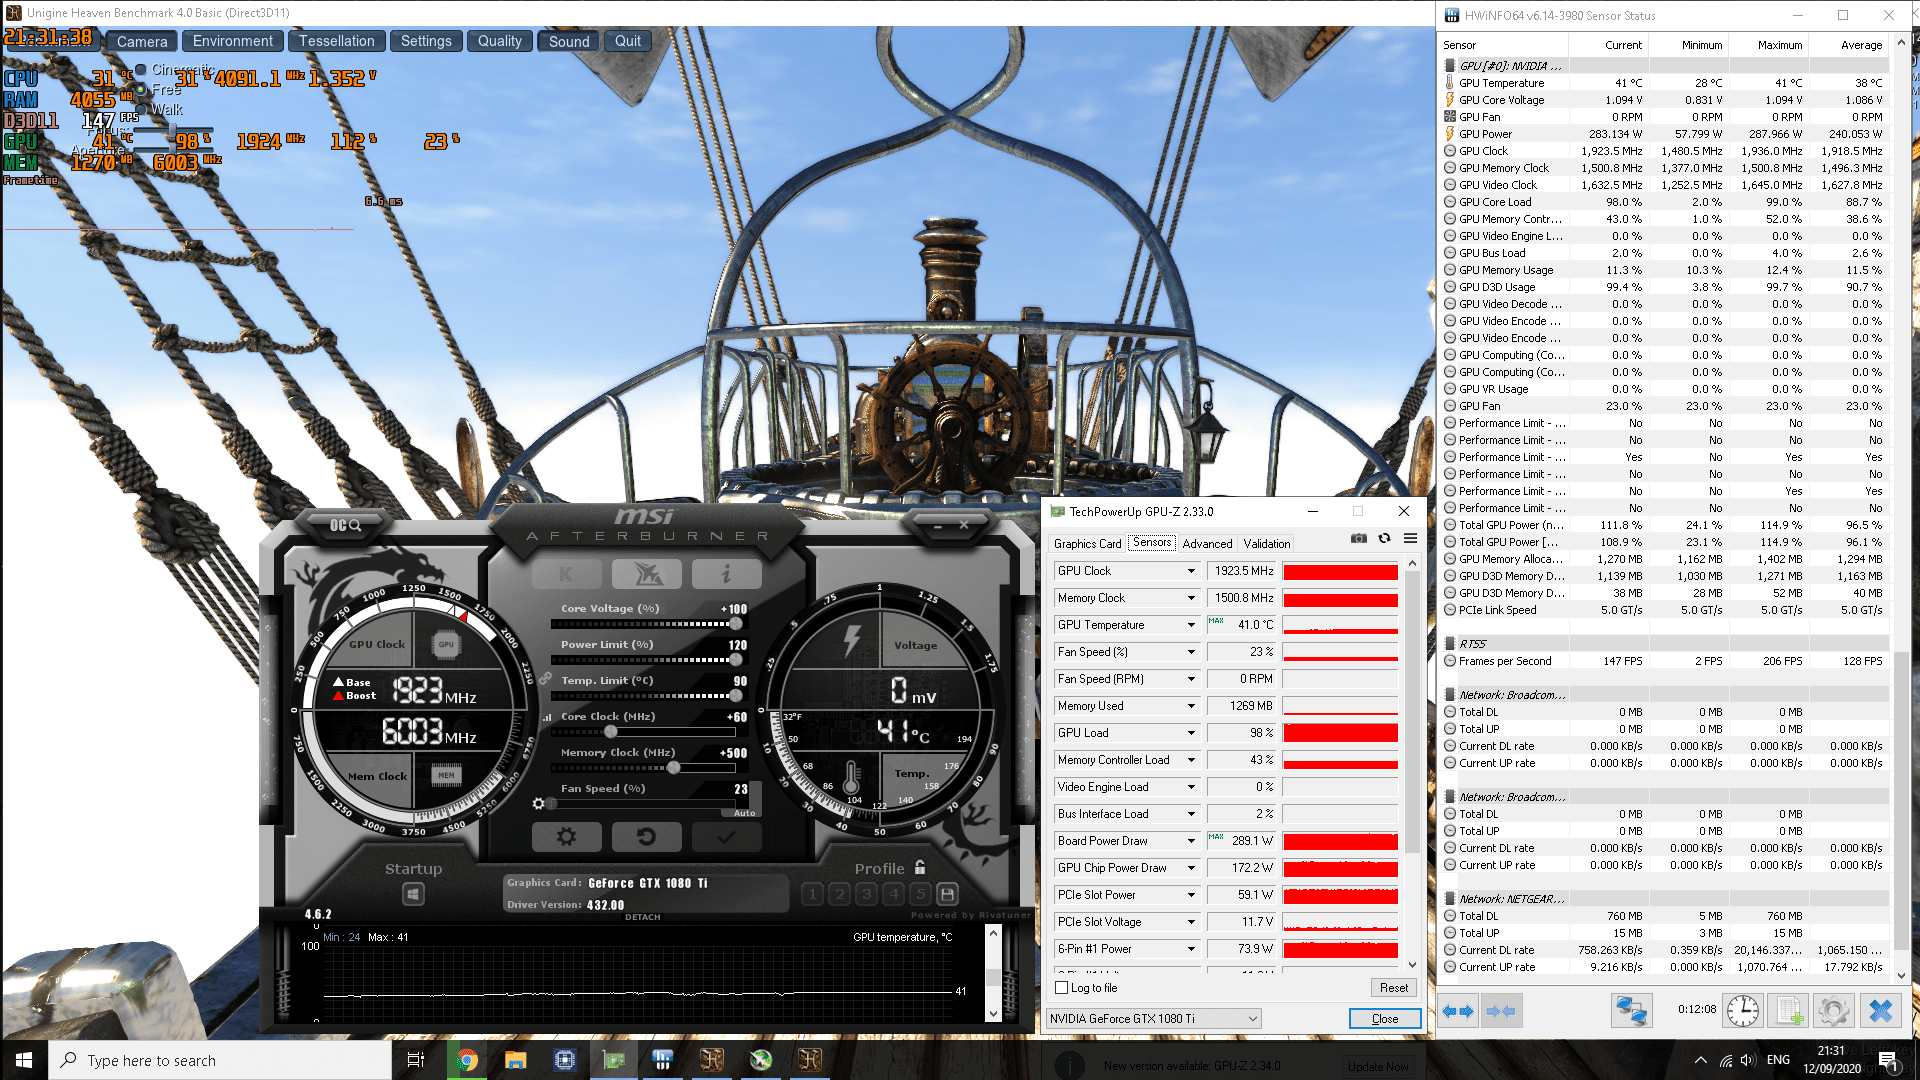Open the GPU-Z hamburger menu

1410,538
